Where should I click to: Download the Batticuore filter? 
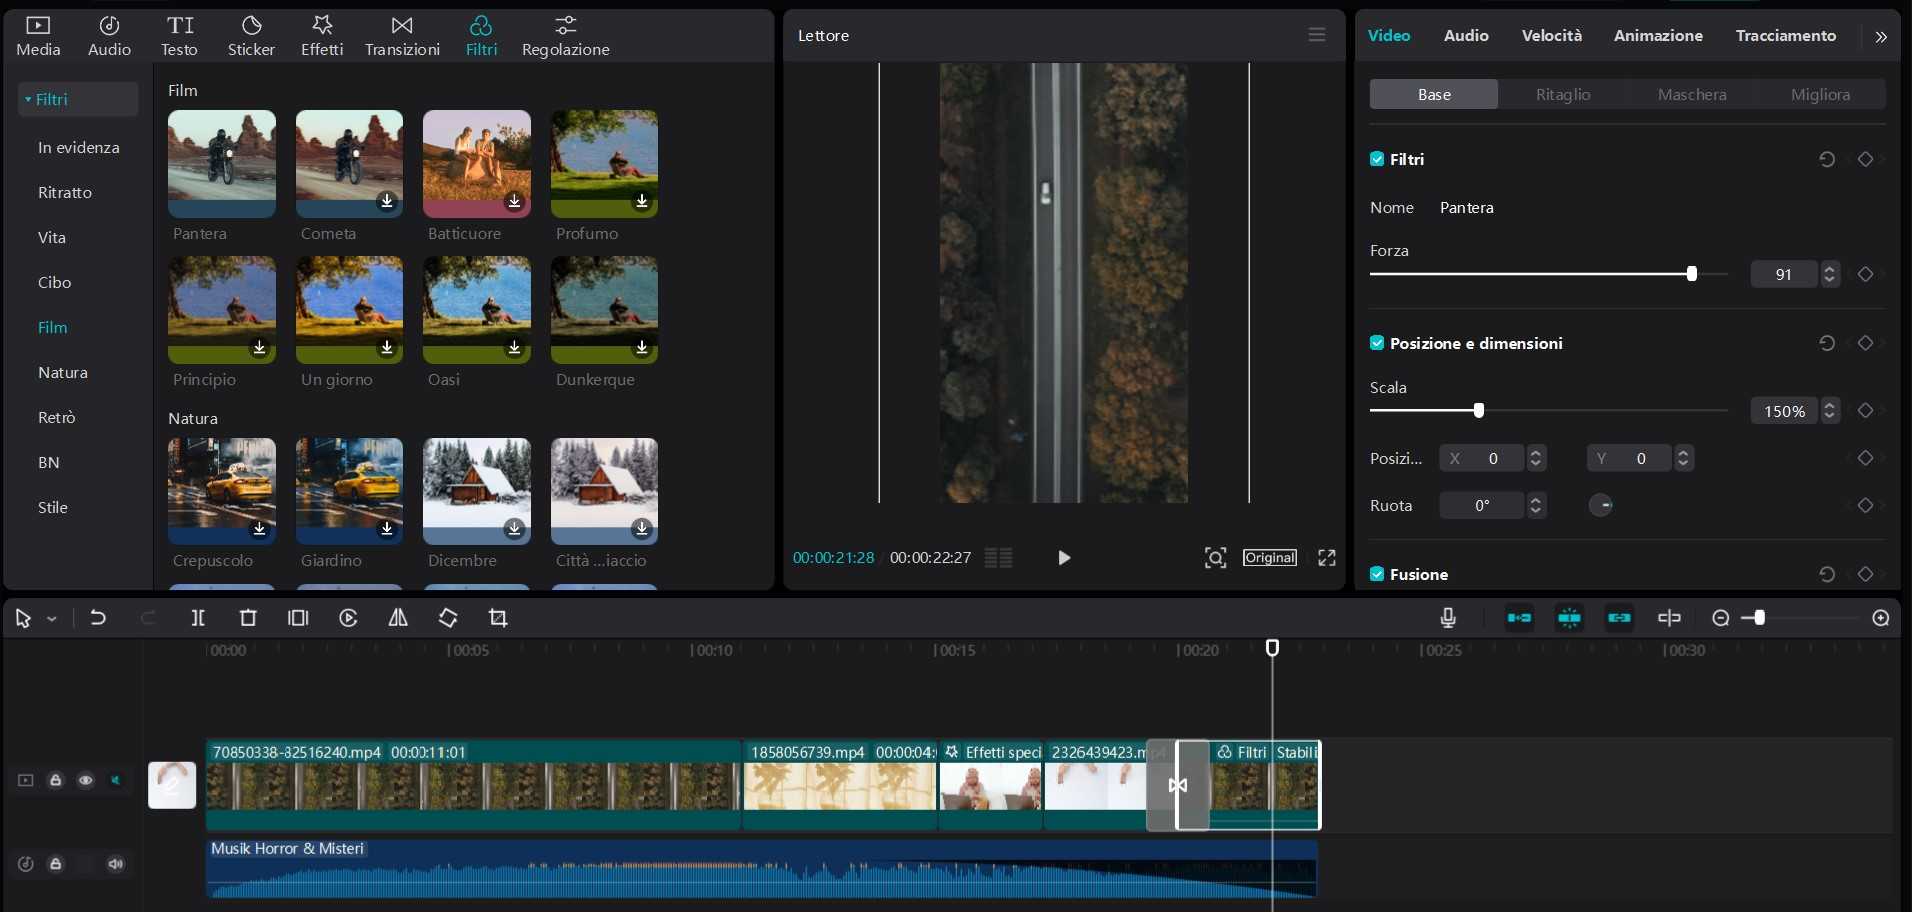tap(514, 201)
